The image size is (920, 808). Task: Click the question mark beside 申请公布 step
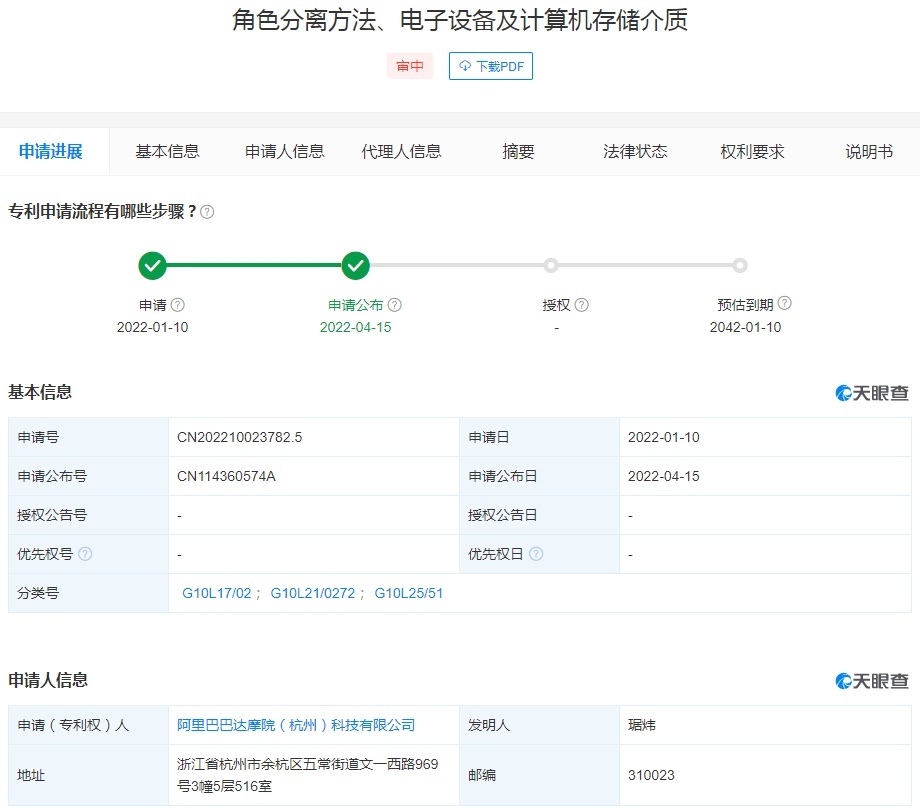pos(394,305)
